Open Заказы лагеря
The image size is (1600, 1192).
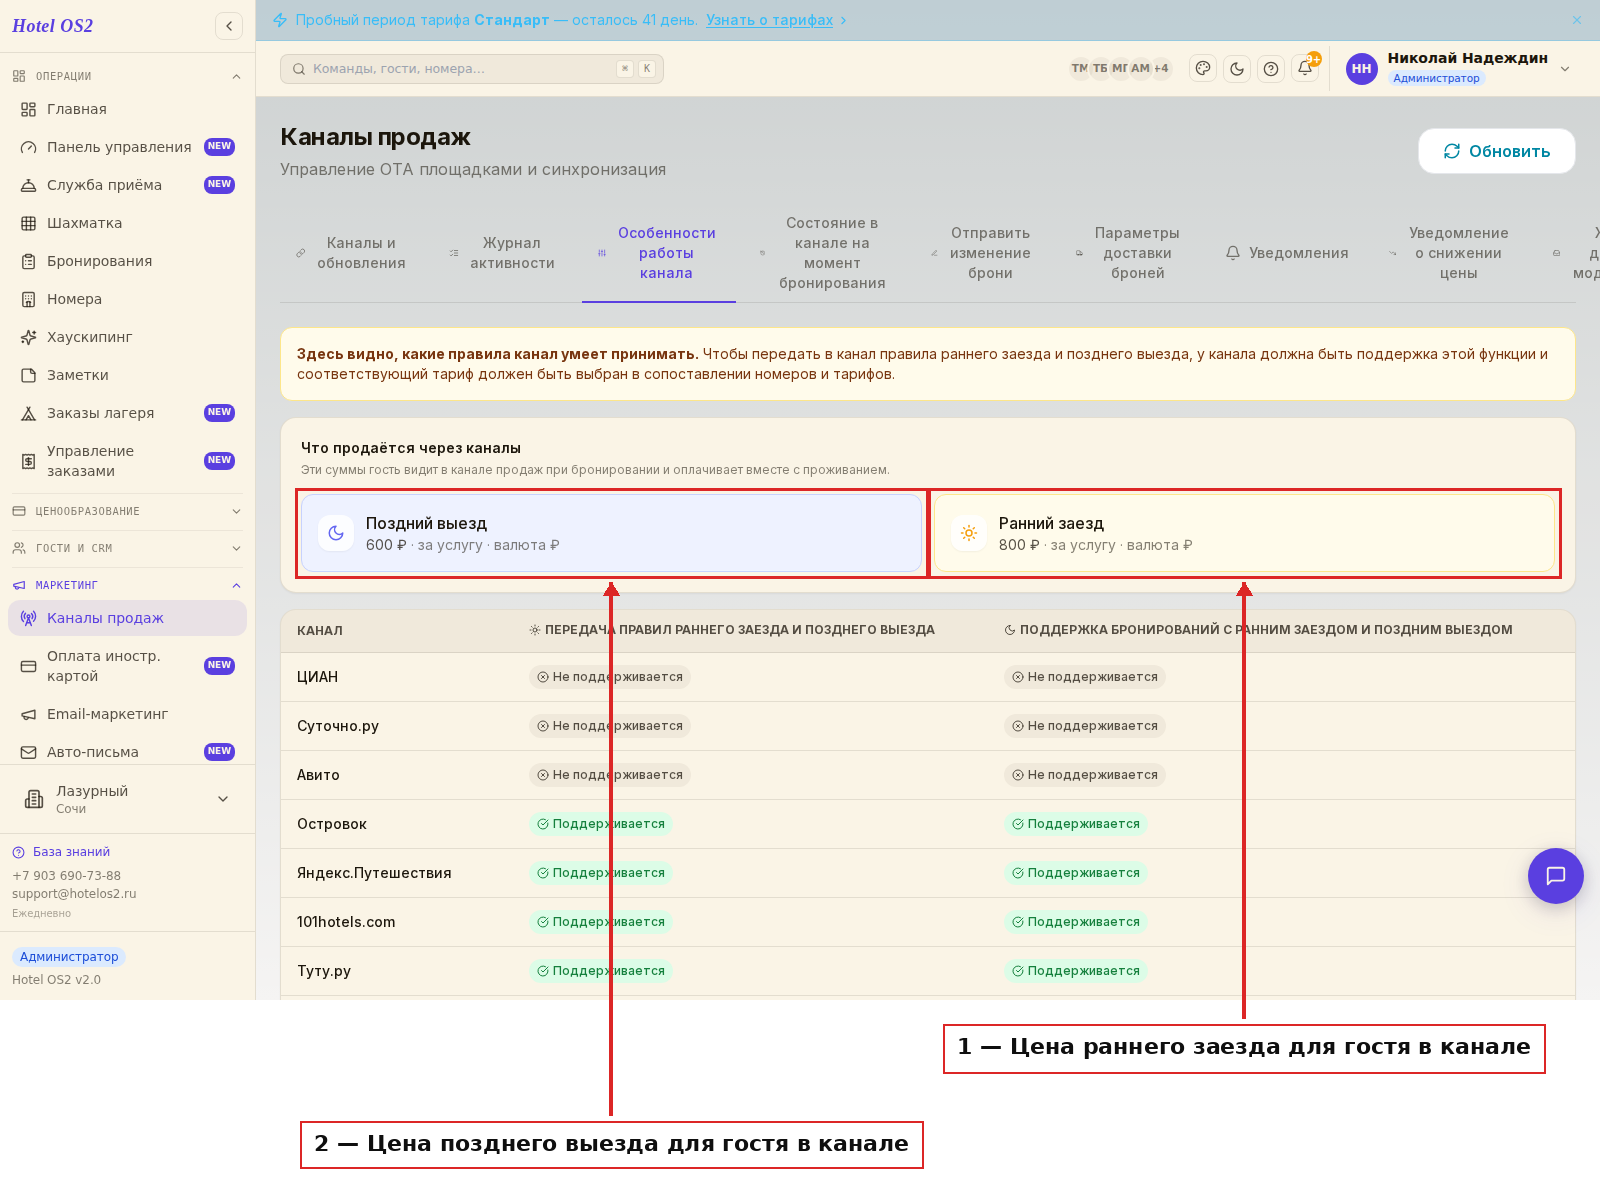coord(127,413)
